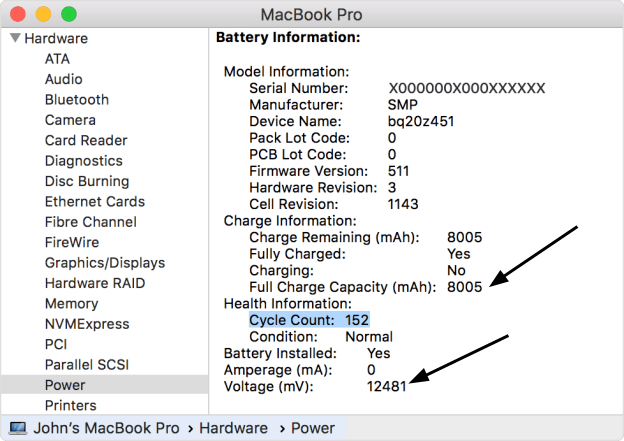The width and height of the screenshot is (624, 441).
Task: Open Hardware RAID section
Action: pyautogui.click(x=95, y=283)
